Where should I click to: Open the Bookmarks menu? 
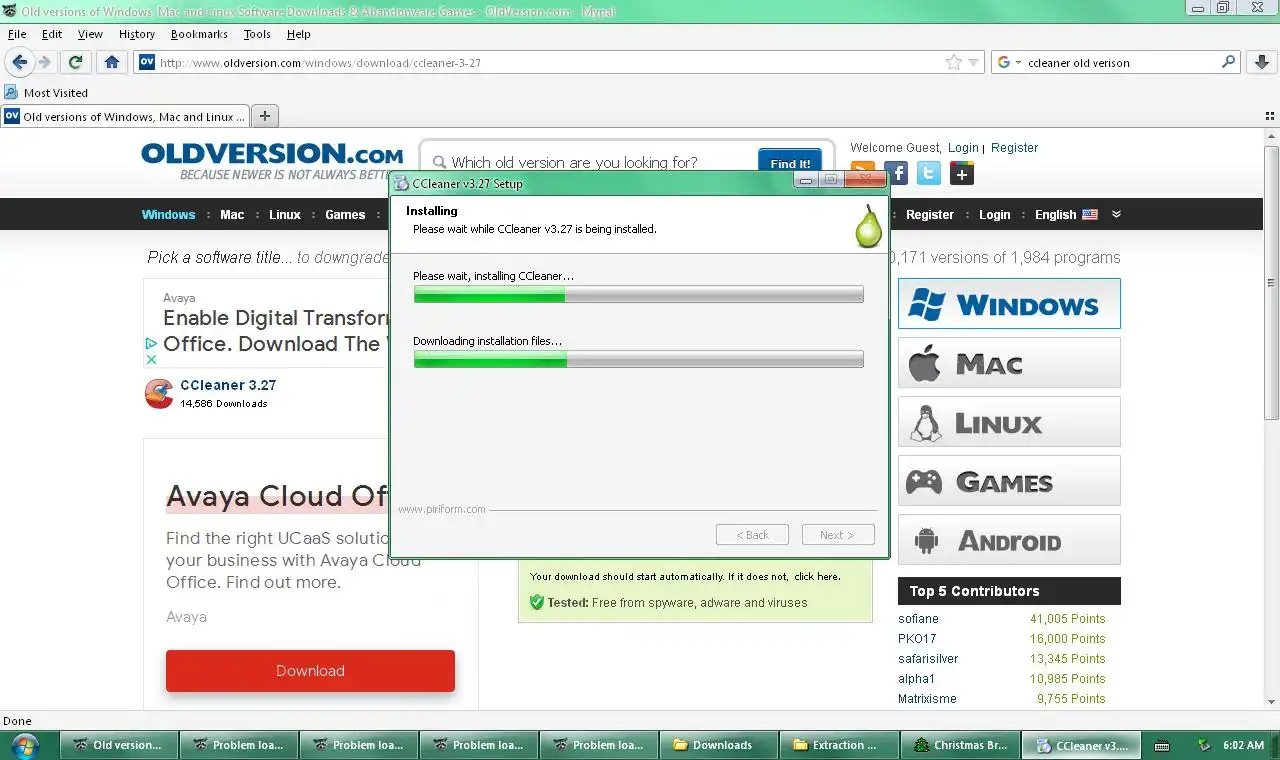[199, 34]
